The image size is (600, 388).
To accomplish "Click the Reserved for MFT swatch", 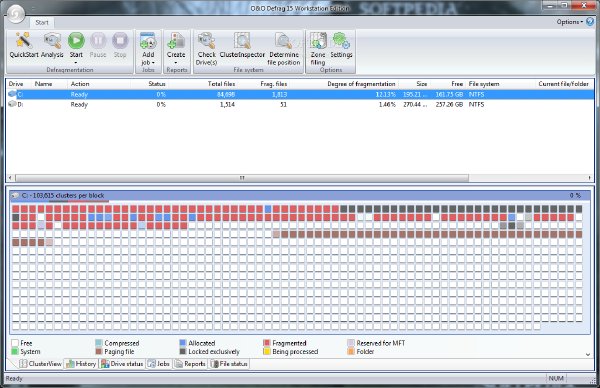I will click(x=351, y=343).
